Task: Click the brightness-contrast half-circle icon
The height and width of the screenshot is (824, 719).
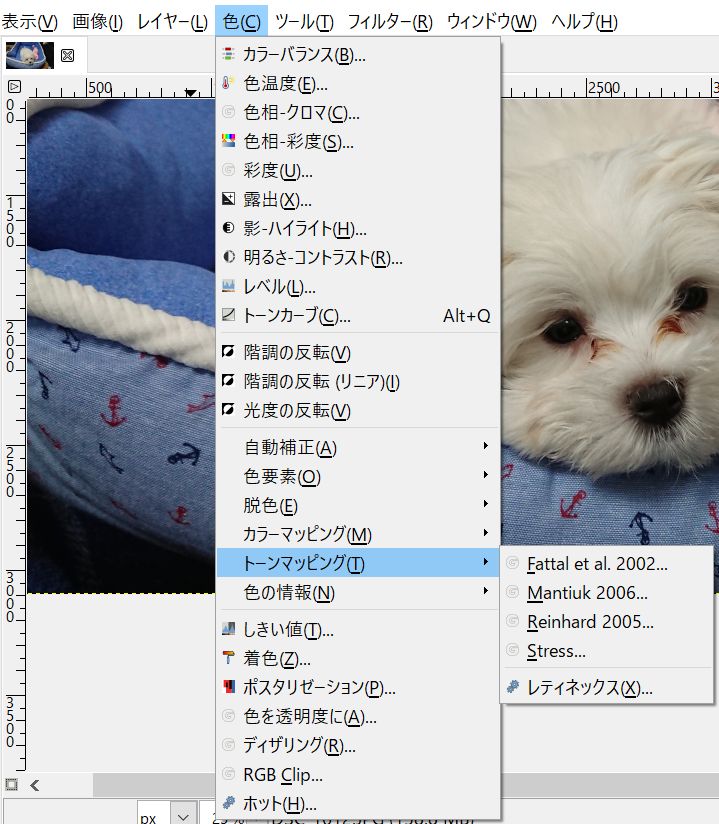Action: 228,256
